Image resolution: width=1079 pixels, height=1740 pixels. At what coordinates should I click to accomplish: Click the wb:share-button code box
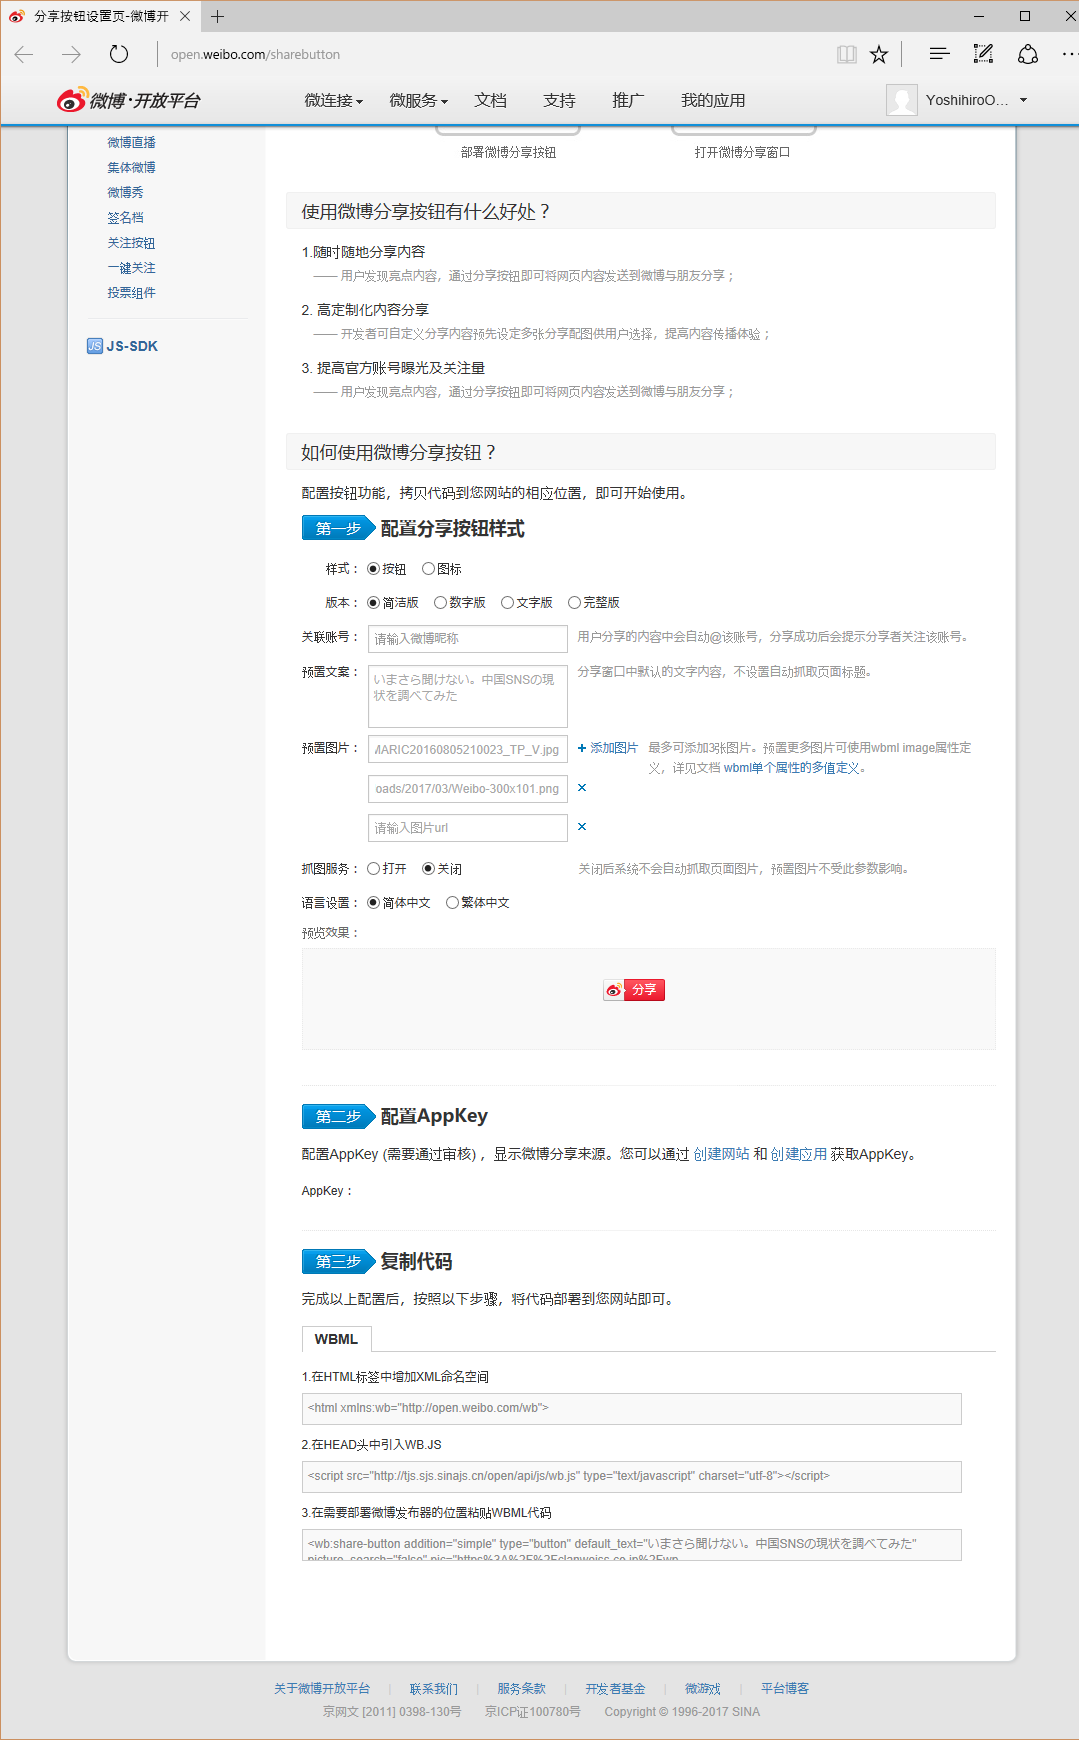632,1545
